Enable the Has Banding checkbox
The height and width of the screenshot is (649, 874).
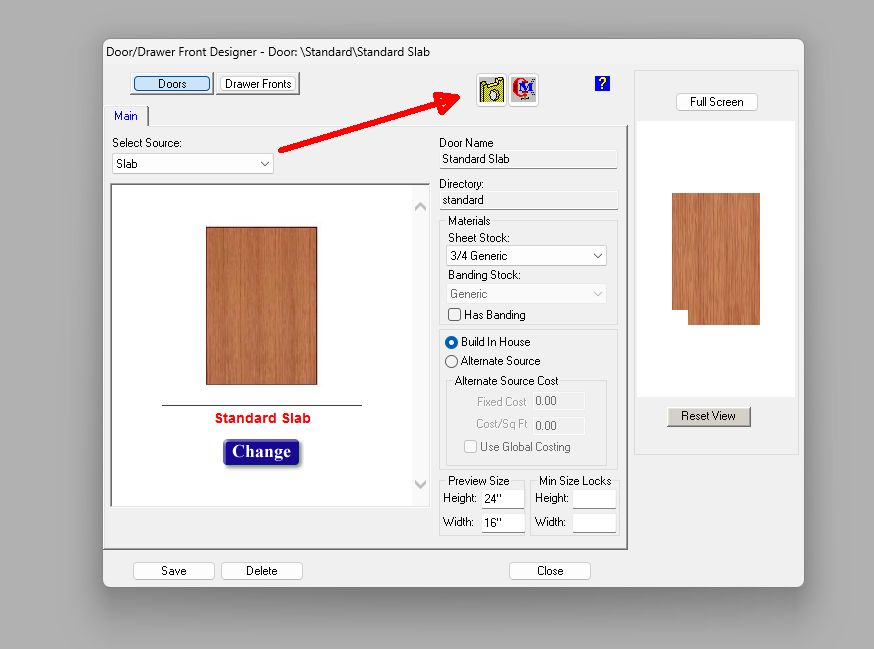pyautogui.click(x=455, y=315)
